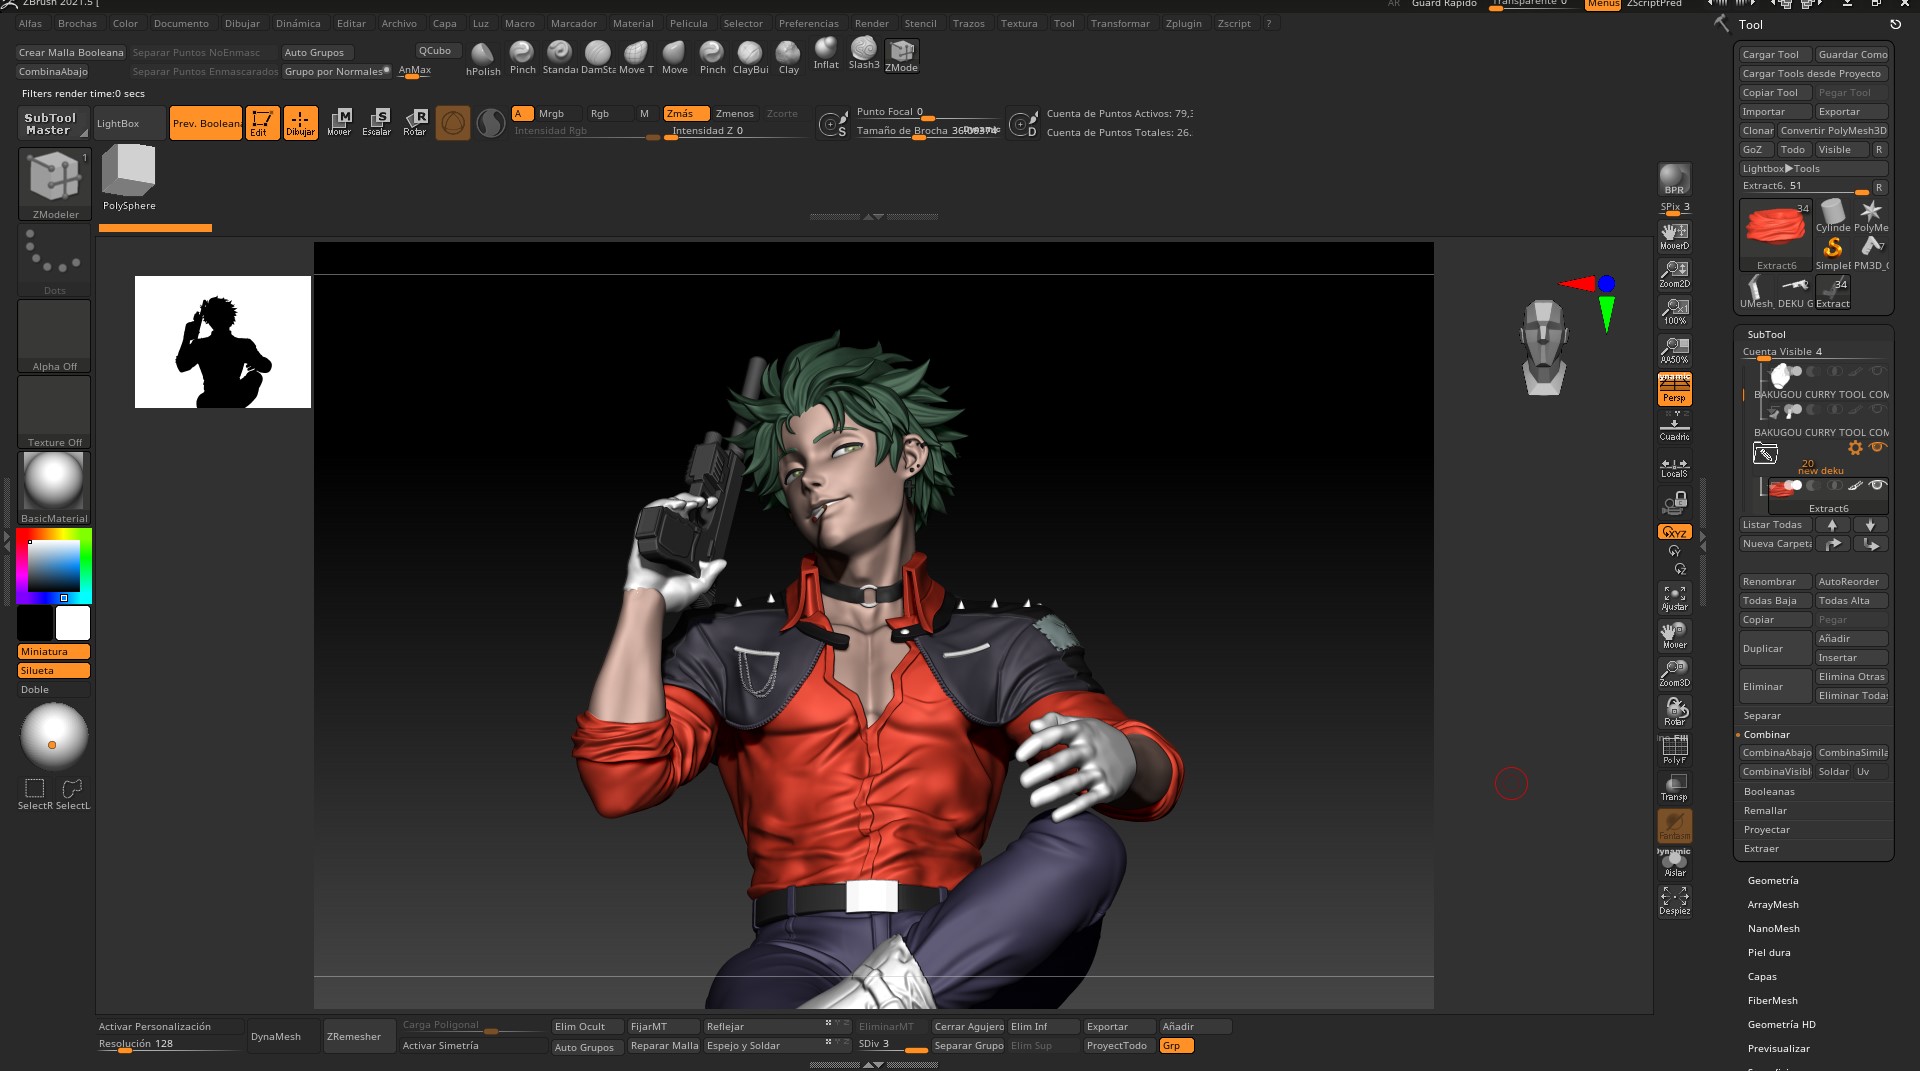Toggle Persp perspective view
Image resolution: width=1920 pixels, height=1071 pixels.
click(x=1674, y=389)
